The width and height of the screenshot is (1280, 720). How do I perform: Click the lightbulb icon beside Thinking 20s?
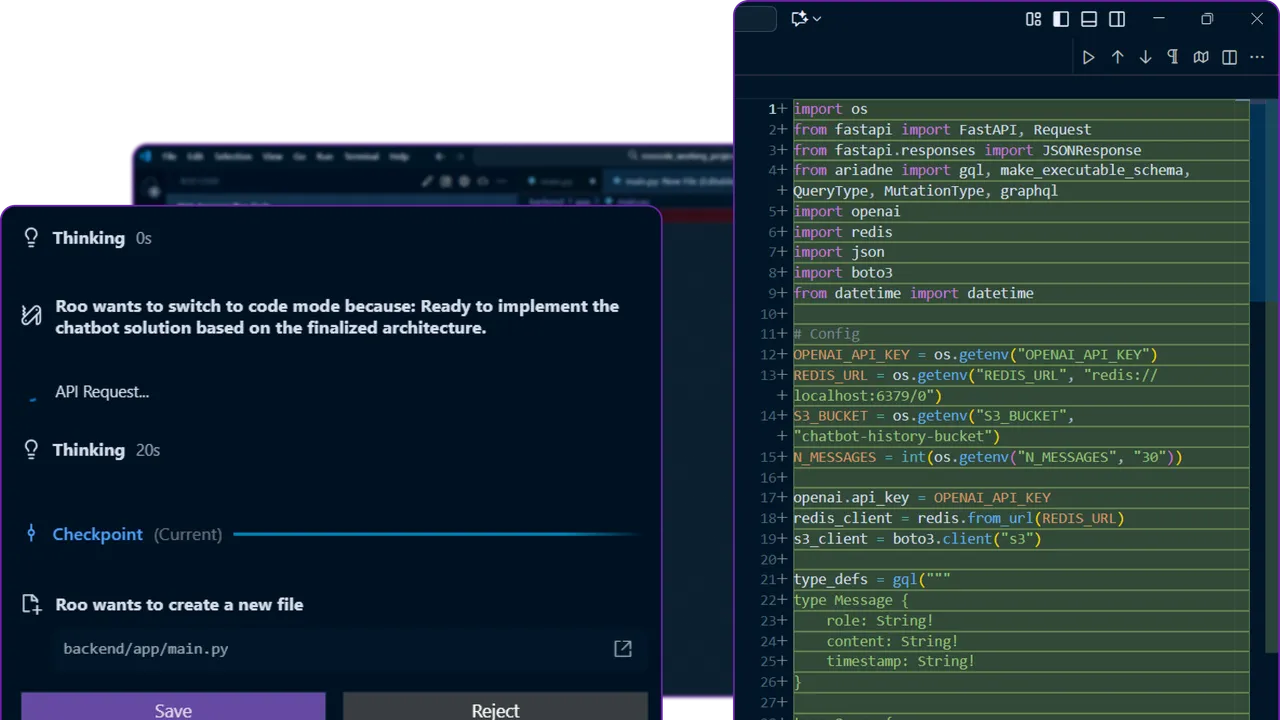31,450
